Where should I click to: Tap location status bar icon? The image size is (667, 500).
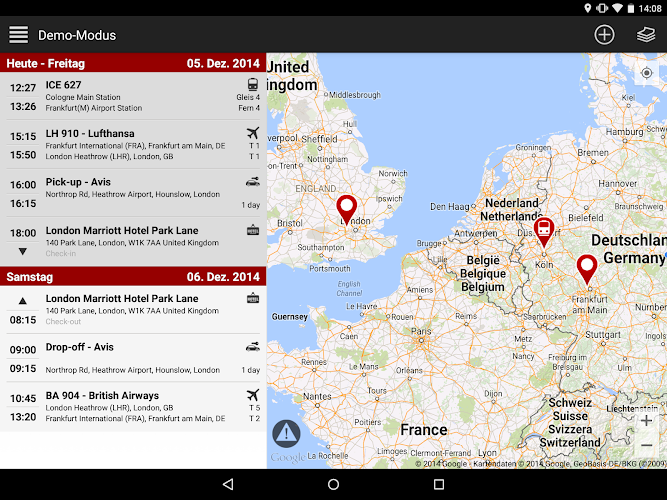(587, 8)
